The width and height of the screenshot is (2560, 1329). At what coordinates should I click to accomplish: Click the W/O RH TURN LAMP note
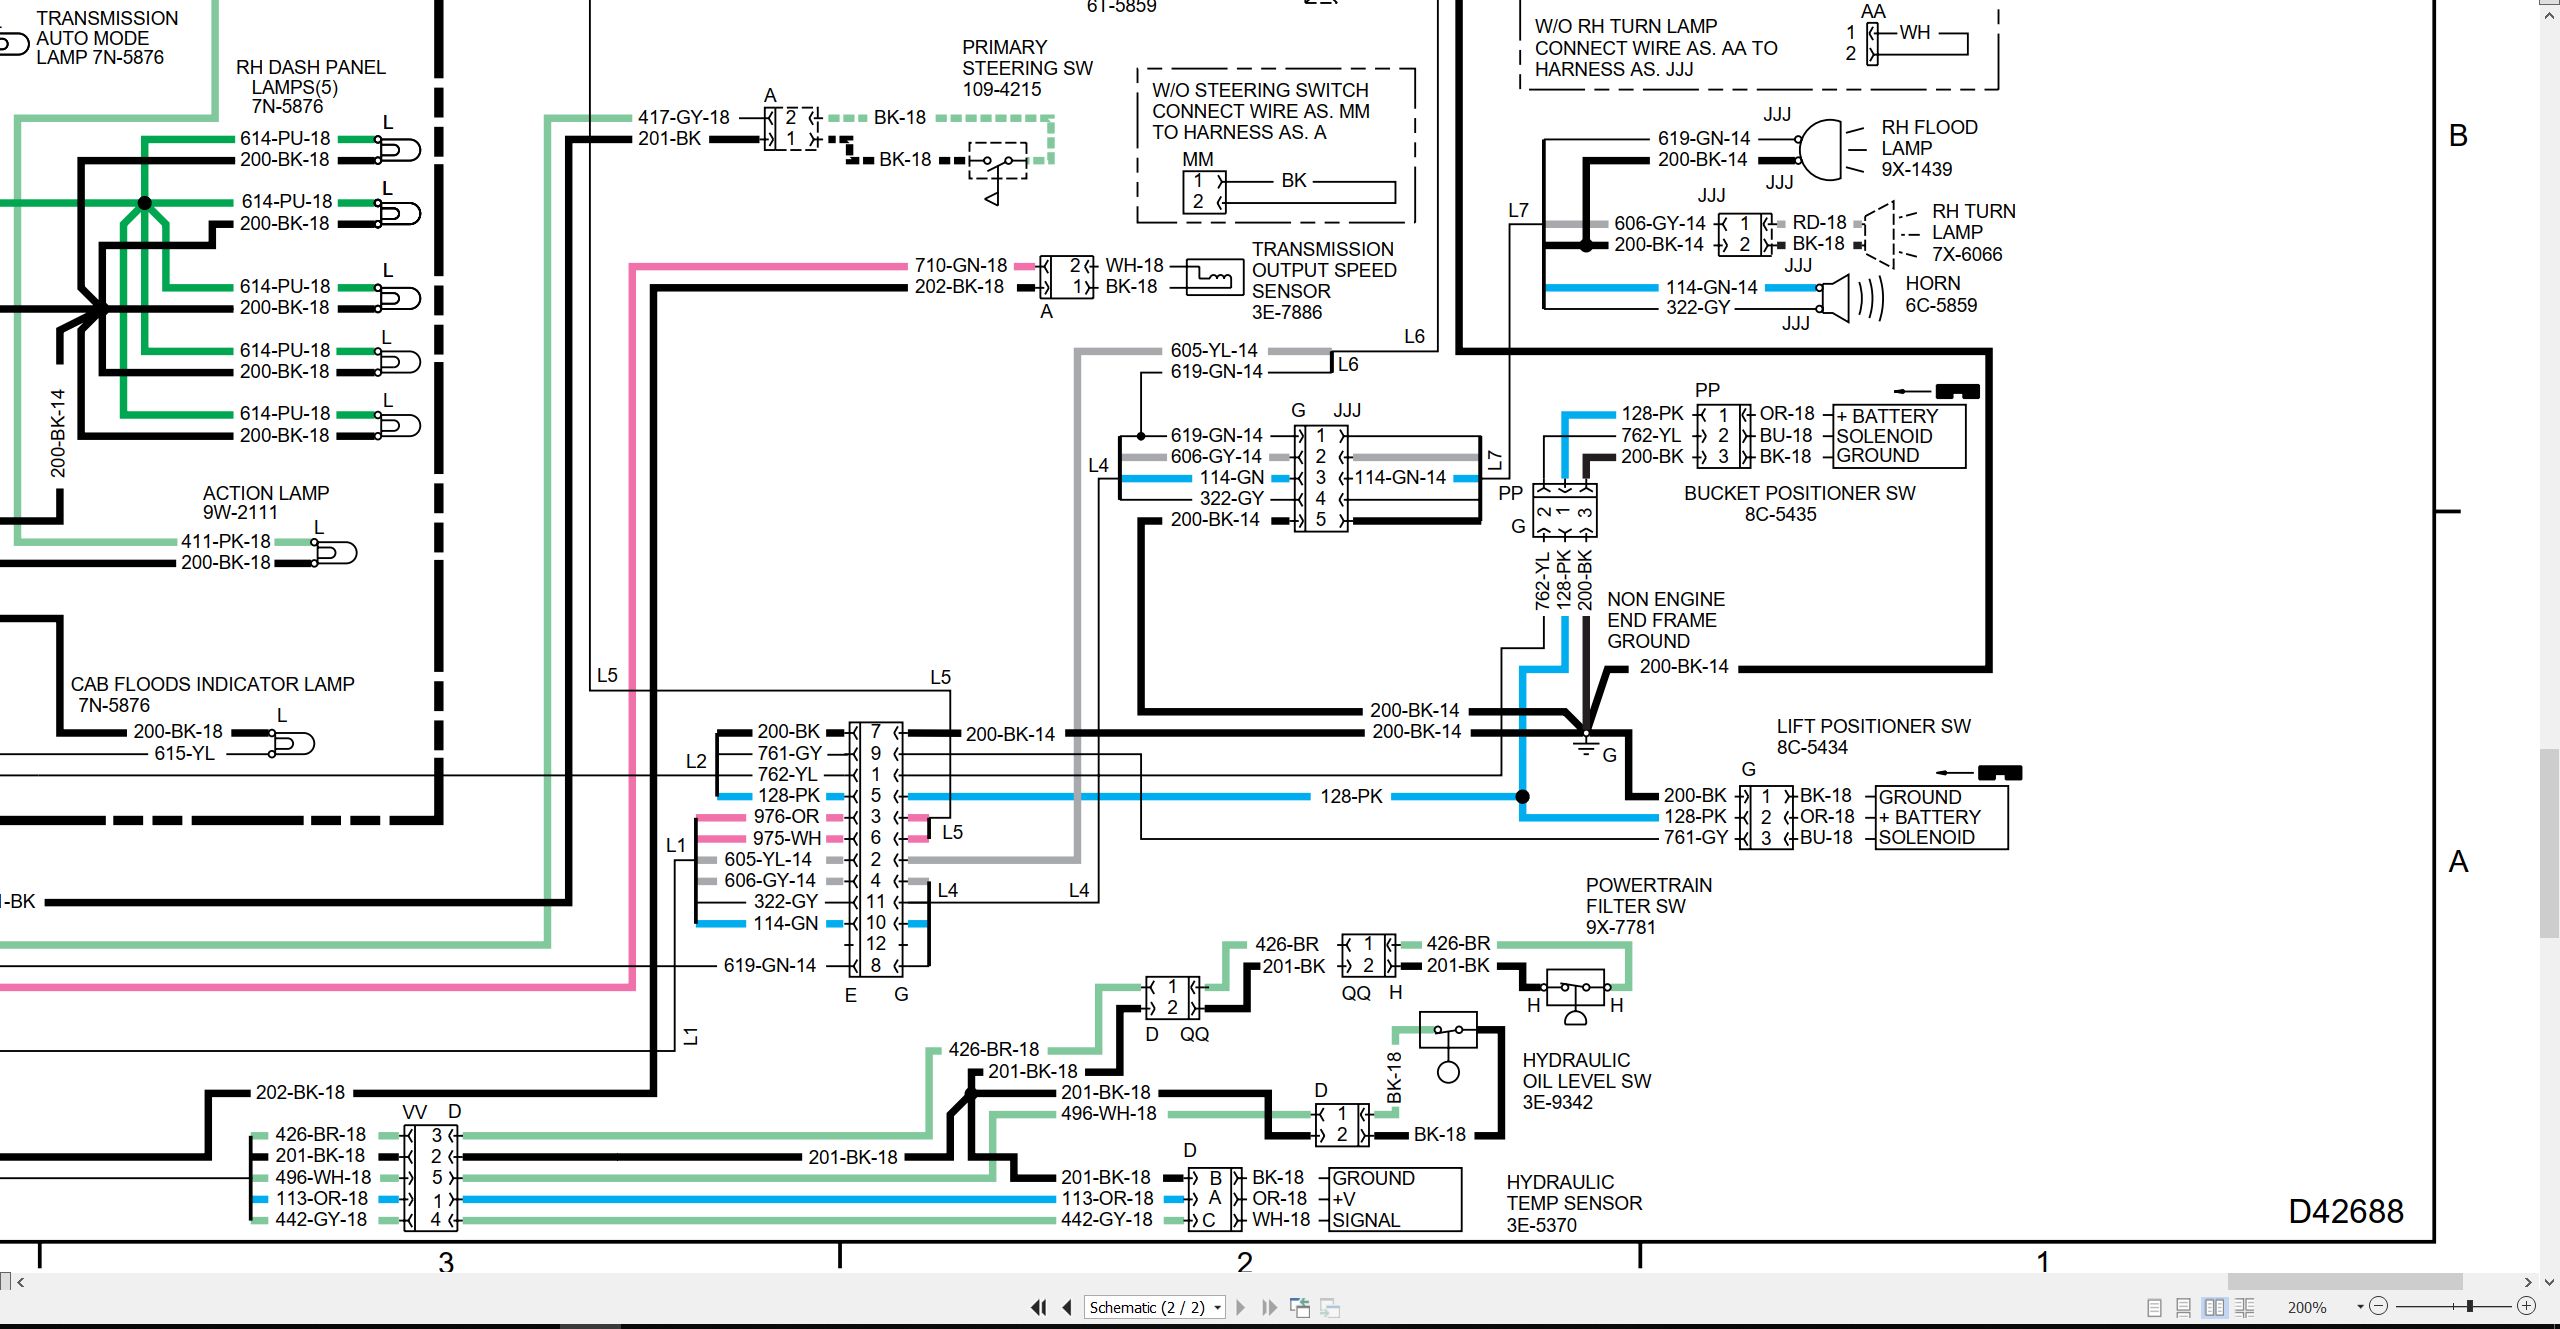click(1655, 48)
